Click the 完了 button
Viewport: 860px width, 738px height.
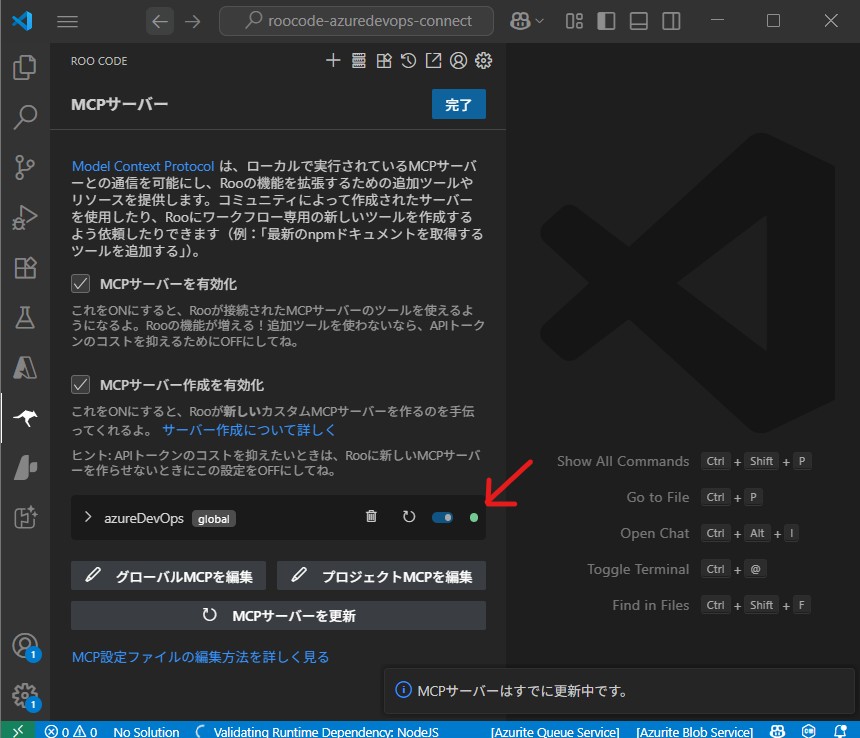pos(459,104)
